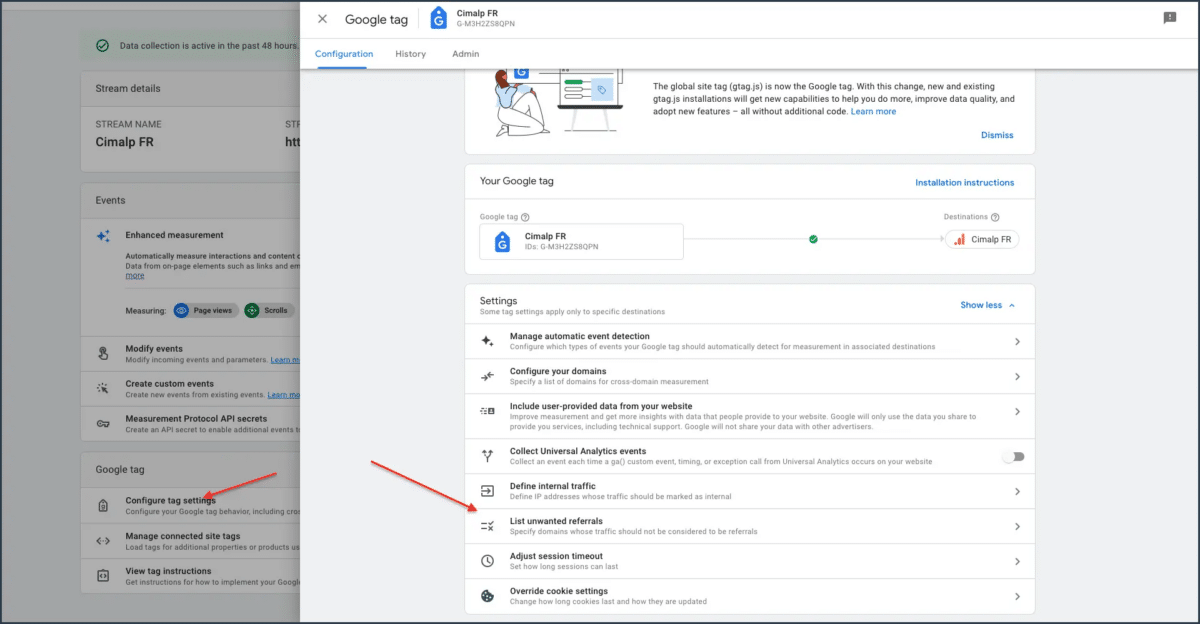Screen dimensions: 1200x624
Task: Click the Collect Universal Analytics events fork icon
Action: click(487, 456)
